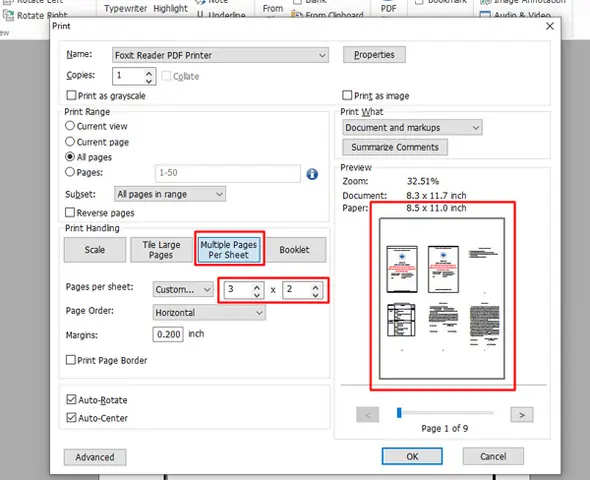Click Summarize Comments button
The image size is (590, 480).
[395, 147]
